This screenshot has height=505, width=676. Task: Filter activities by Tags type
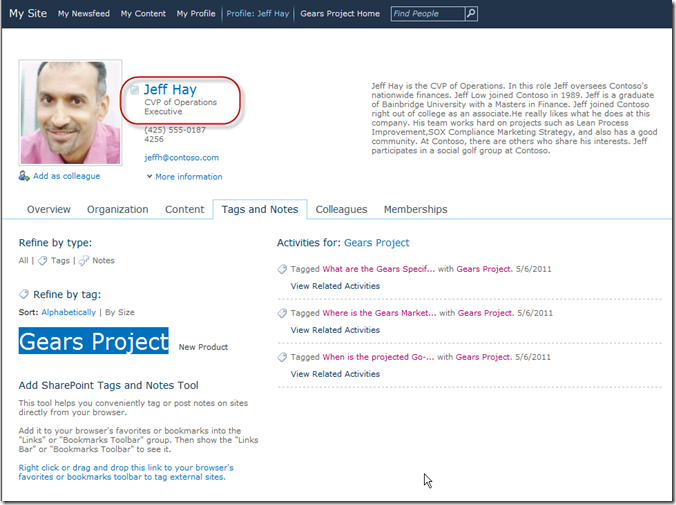(60, 260)
